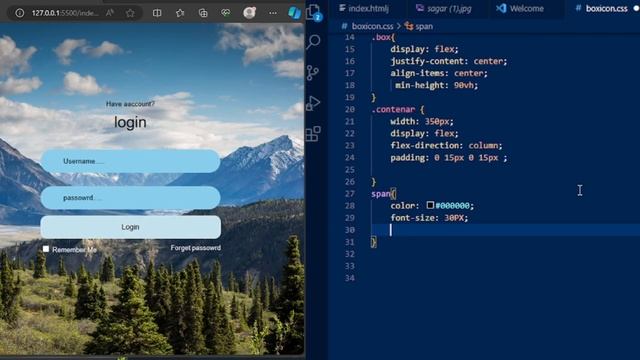Click the Read Aloud icon in address bar
This screenshot has height=360, width=640.
(110, 13)
